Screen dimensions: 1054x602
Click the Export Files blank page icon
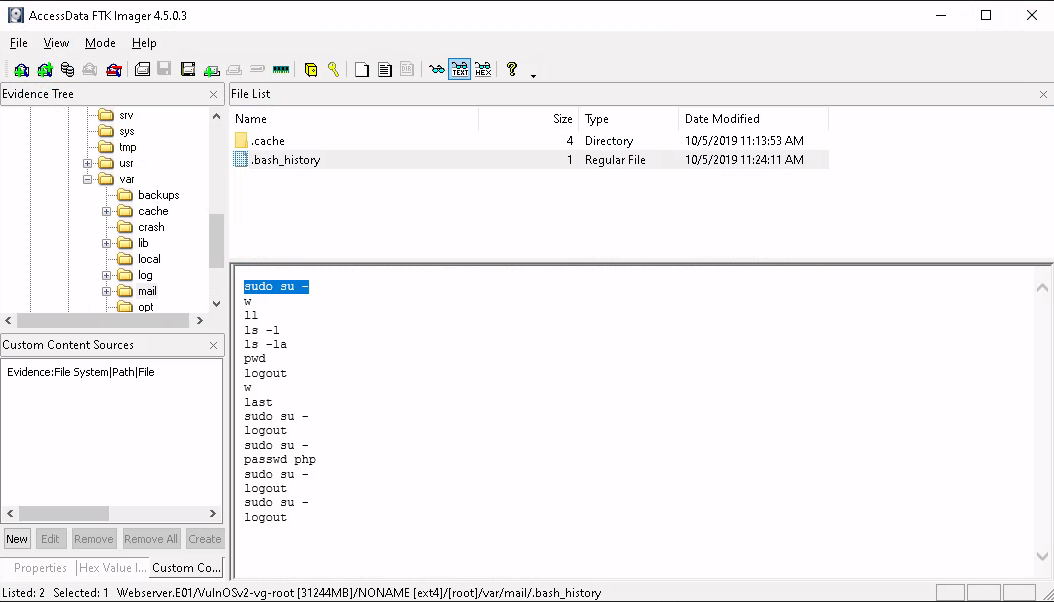[x=362, y=69]
